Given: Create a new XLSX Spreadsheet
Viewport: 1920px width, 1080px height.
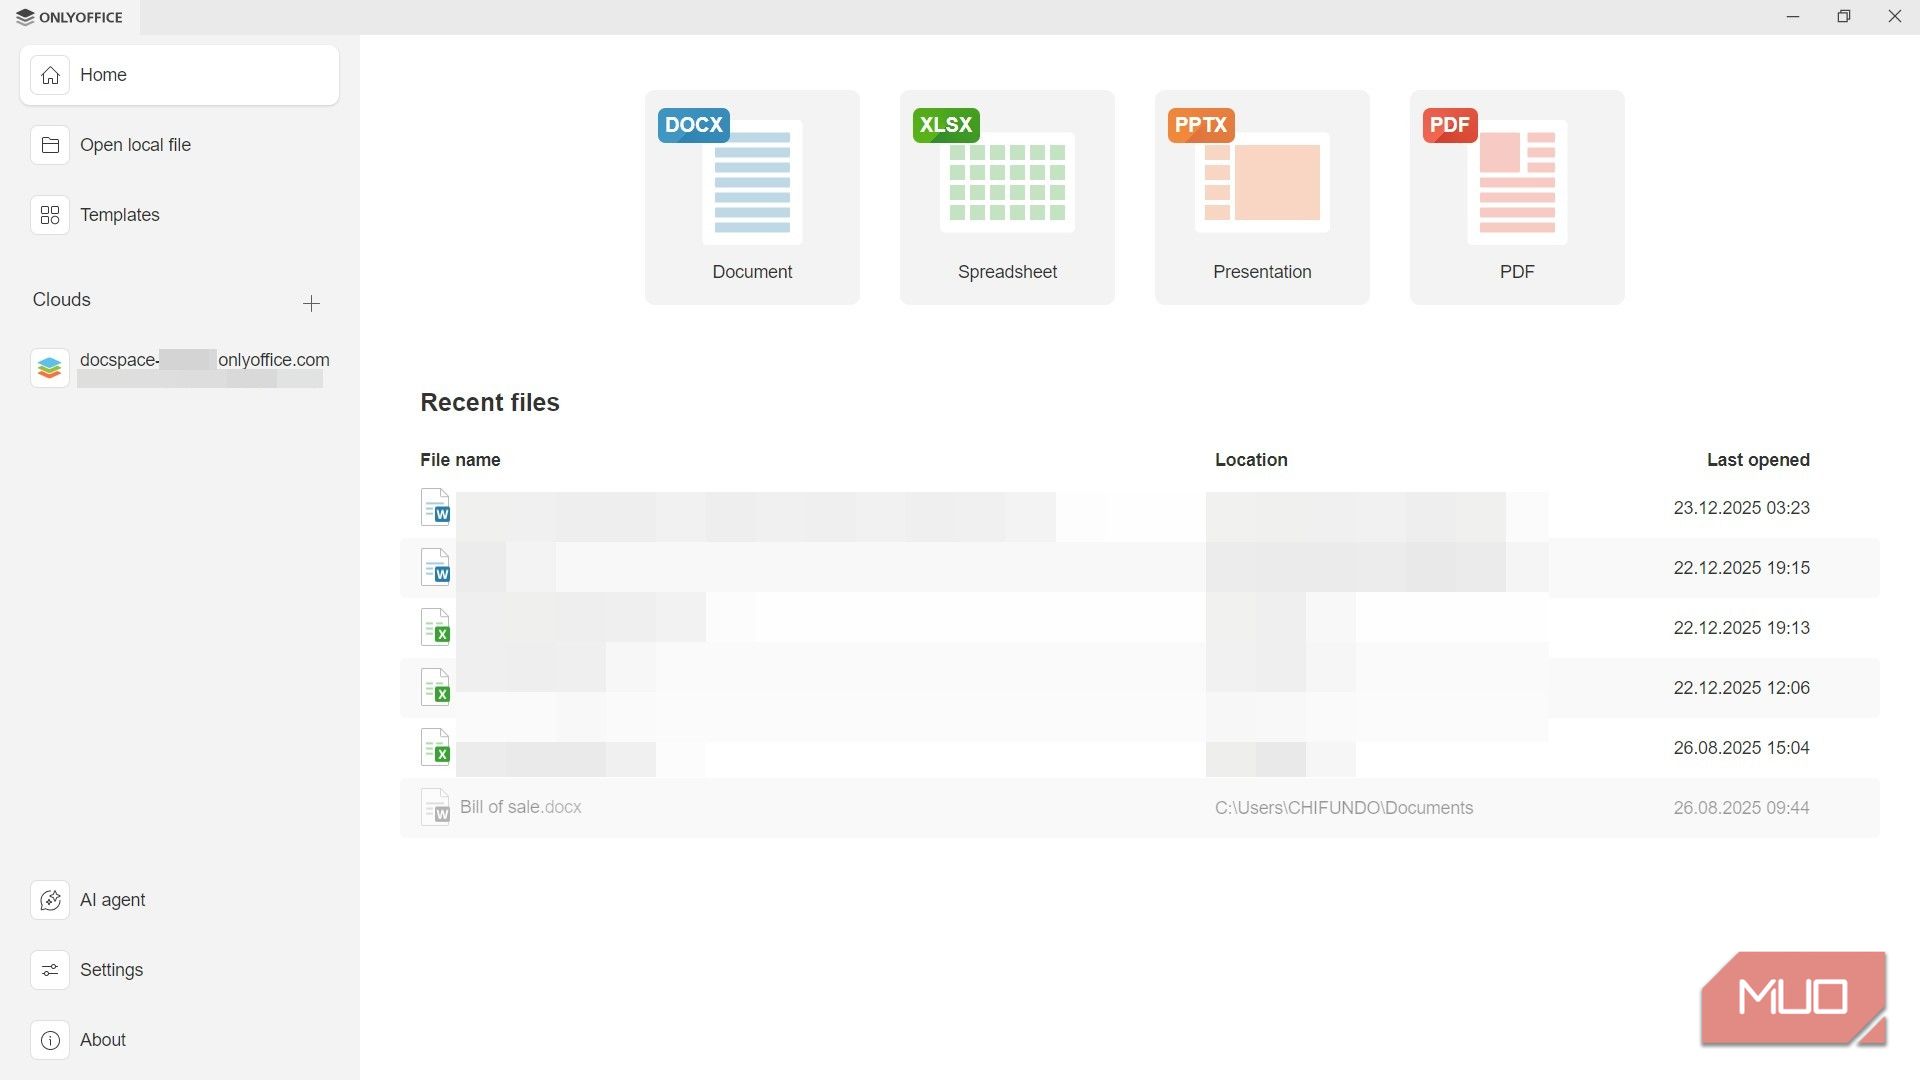Looking at the screenshot, I should pos(1007,197).
